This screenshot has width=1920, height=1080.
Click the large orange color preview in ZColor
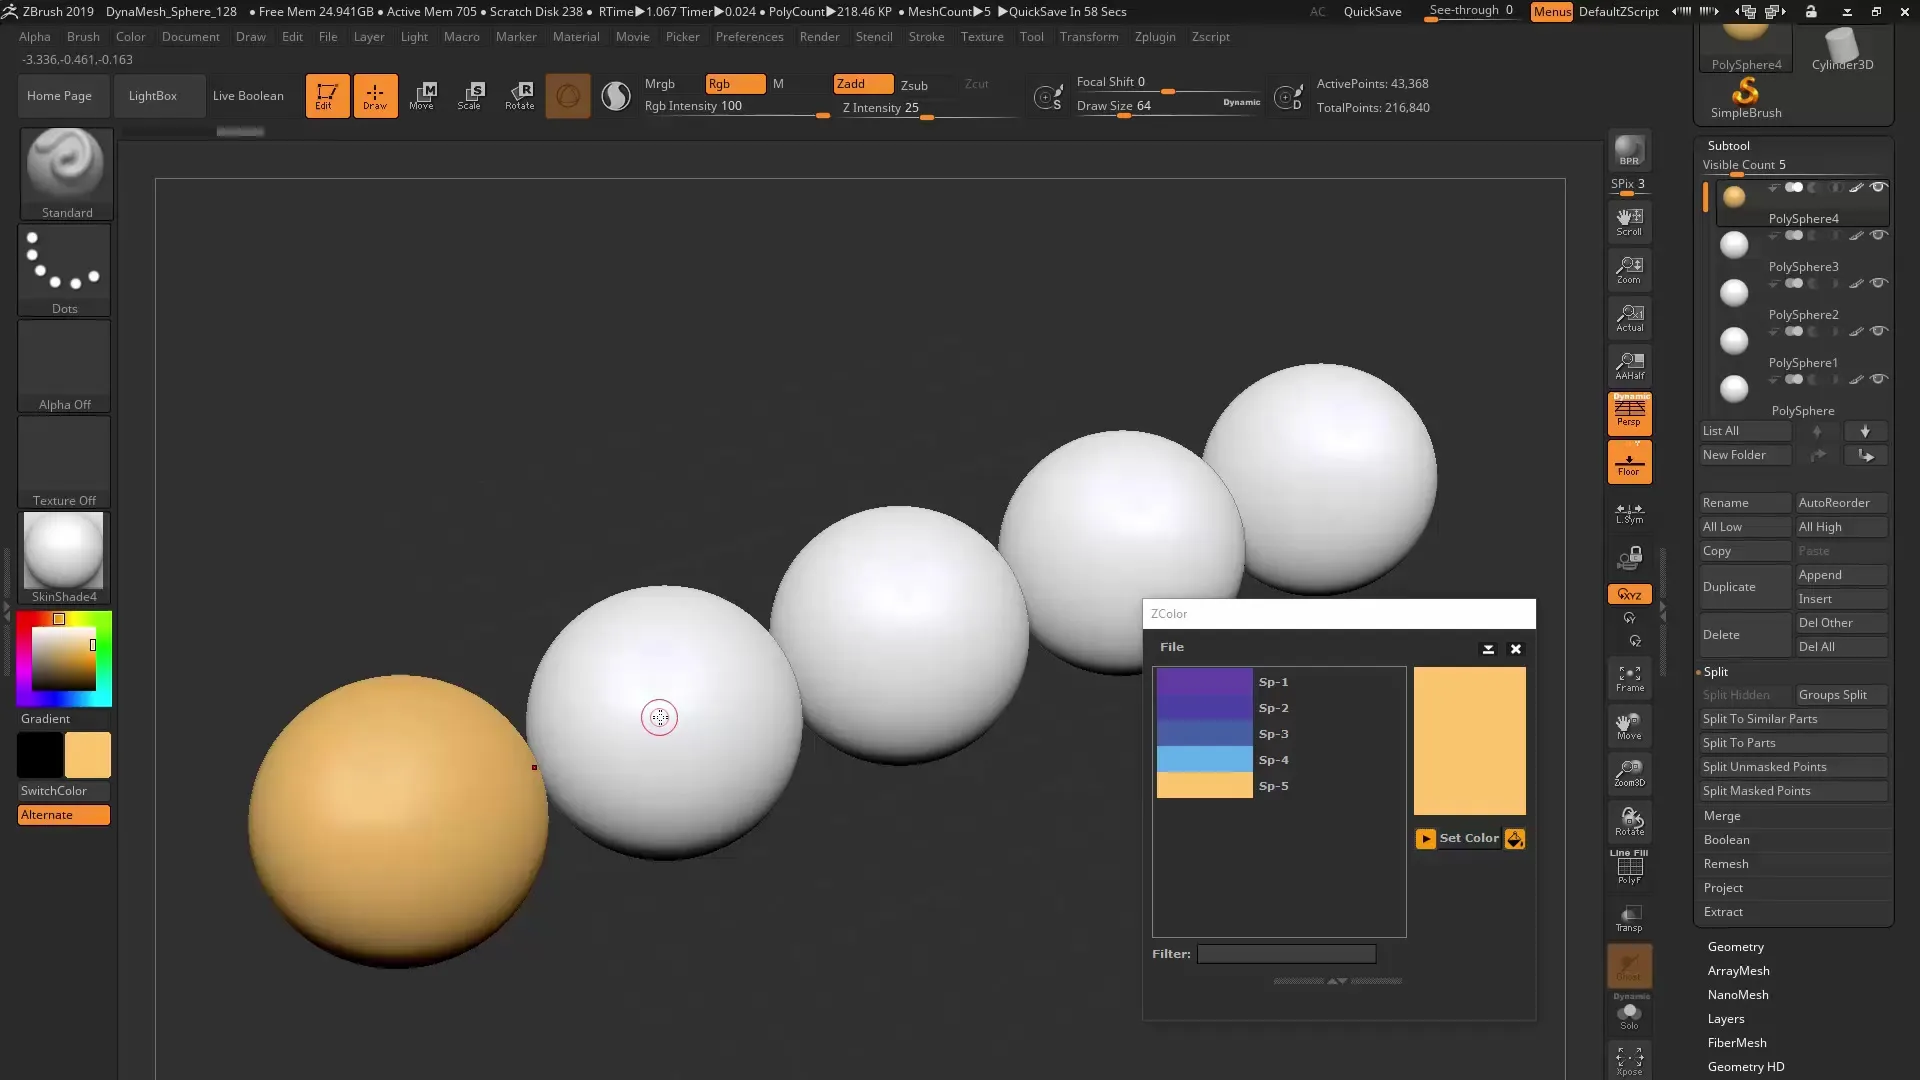pyautogui.click(x=1469, y=741)
